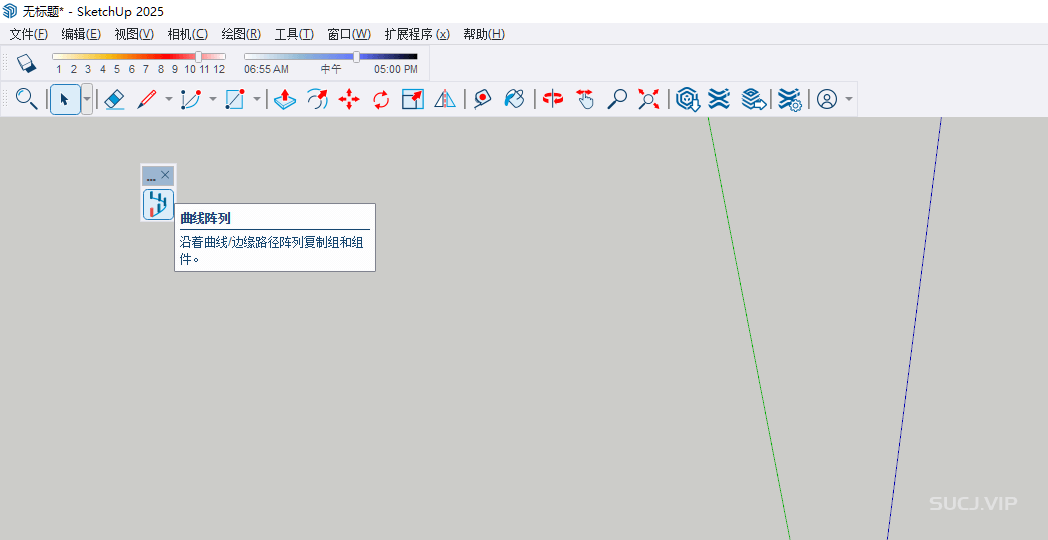Open the Extension Manager gear icon
1048x540 pixels.
[x=789, y=100]
